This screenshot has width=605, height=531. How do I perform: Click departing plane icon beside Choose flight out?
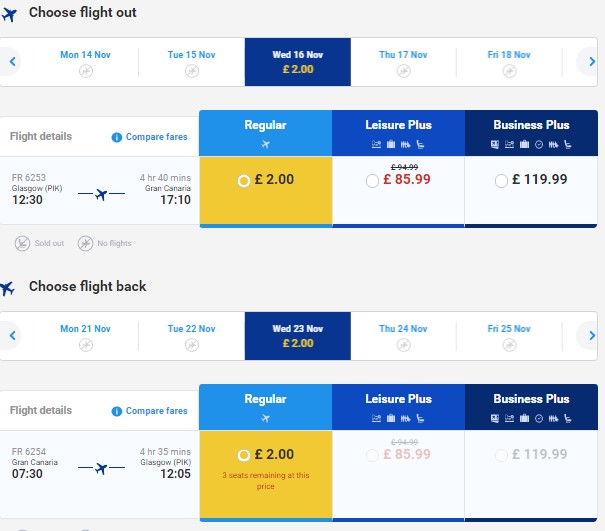pyautogui.click(x=9, y=15)
